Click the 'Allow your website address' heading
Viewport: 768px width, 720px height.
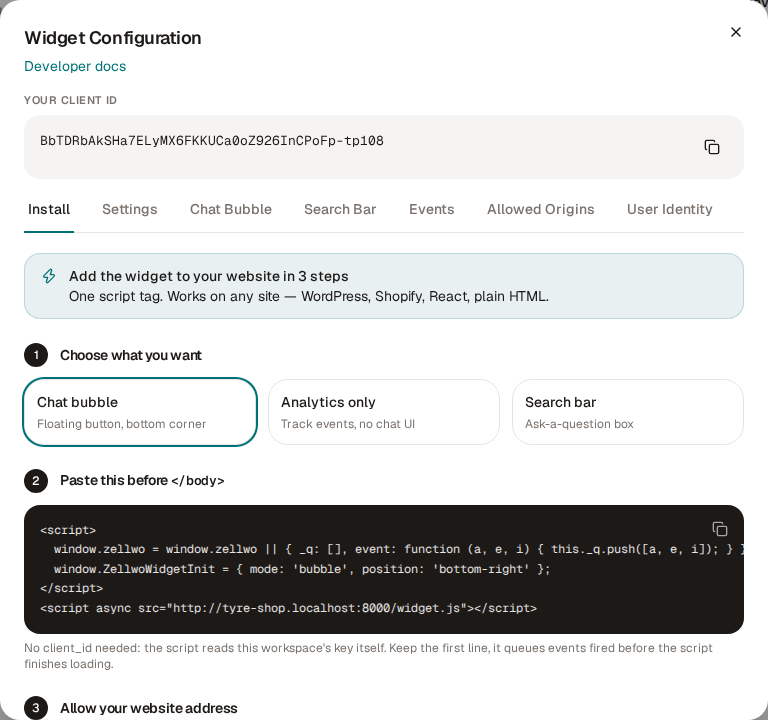pos(149,708)
